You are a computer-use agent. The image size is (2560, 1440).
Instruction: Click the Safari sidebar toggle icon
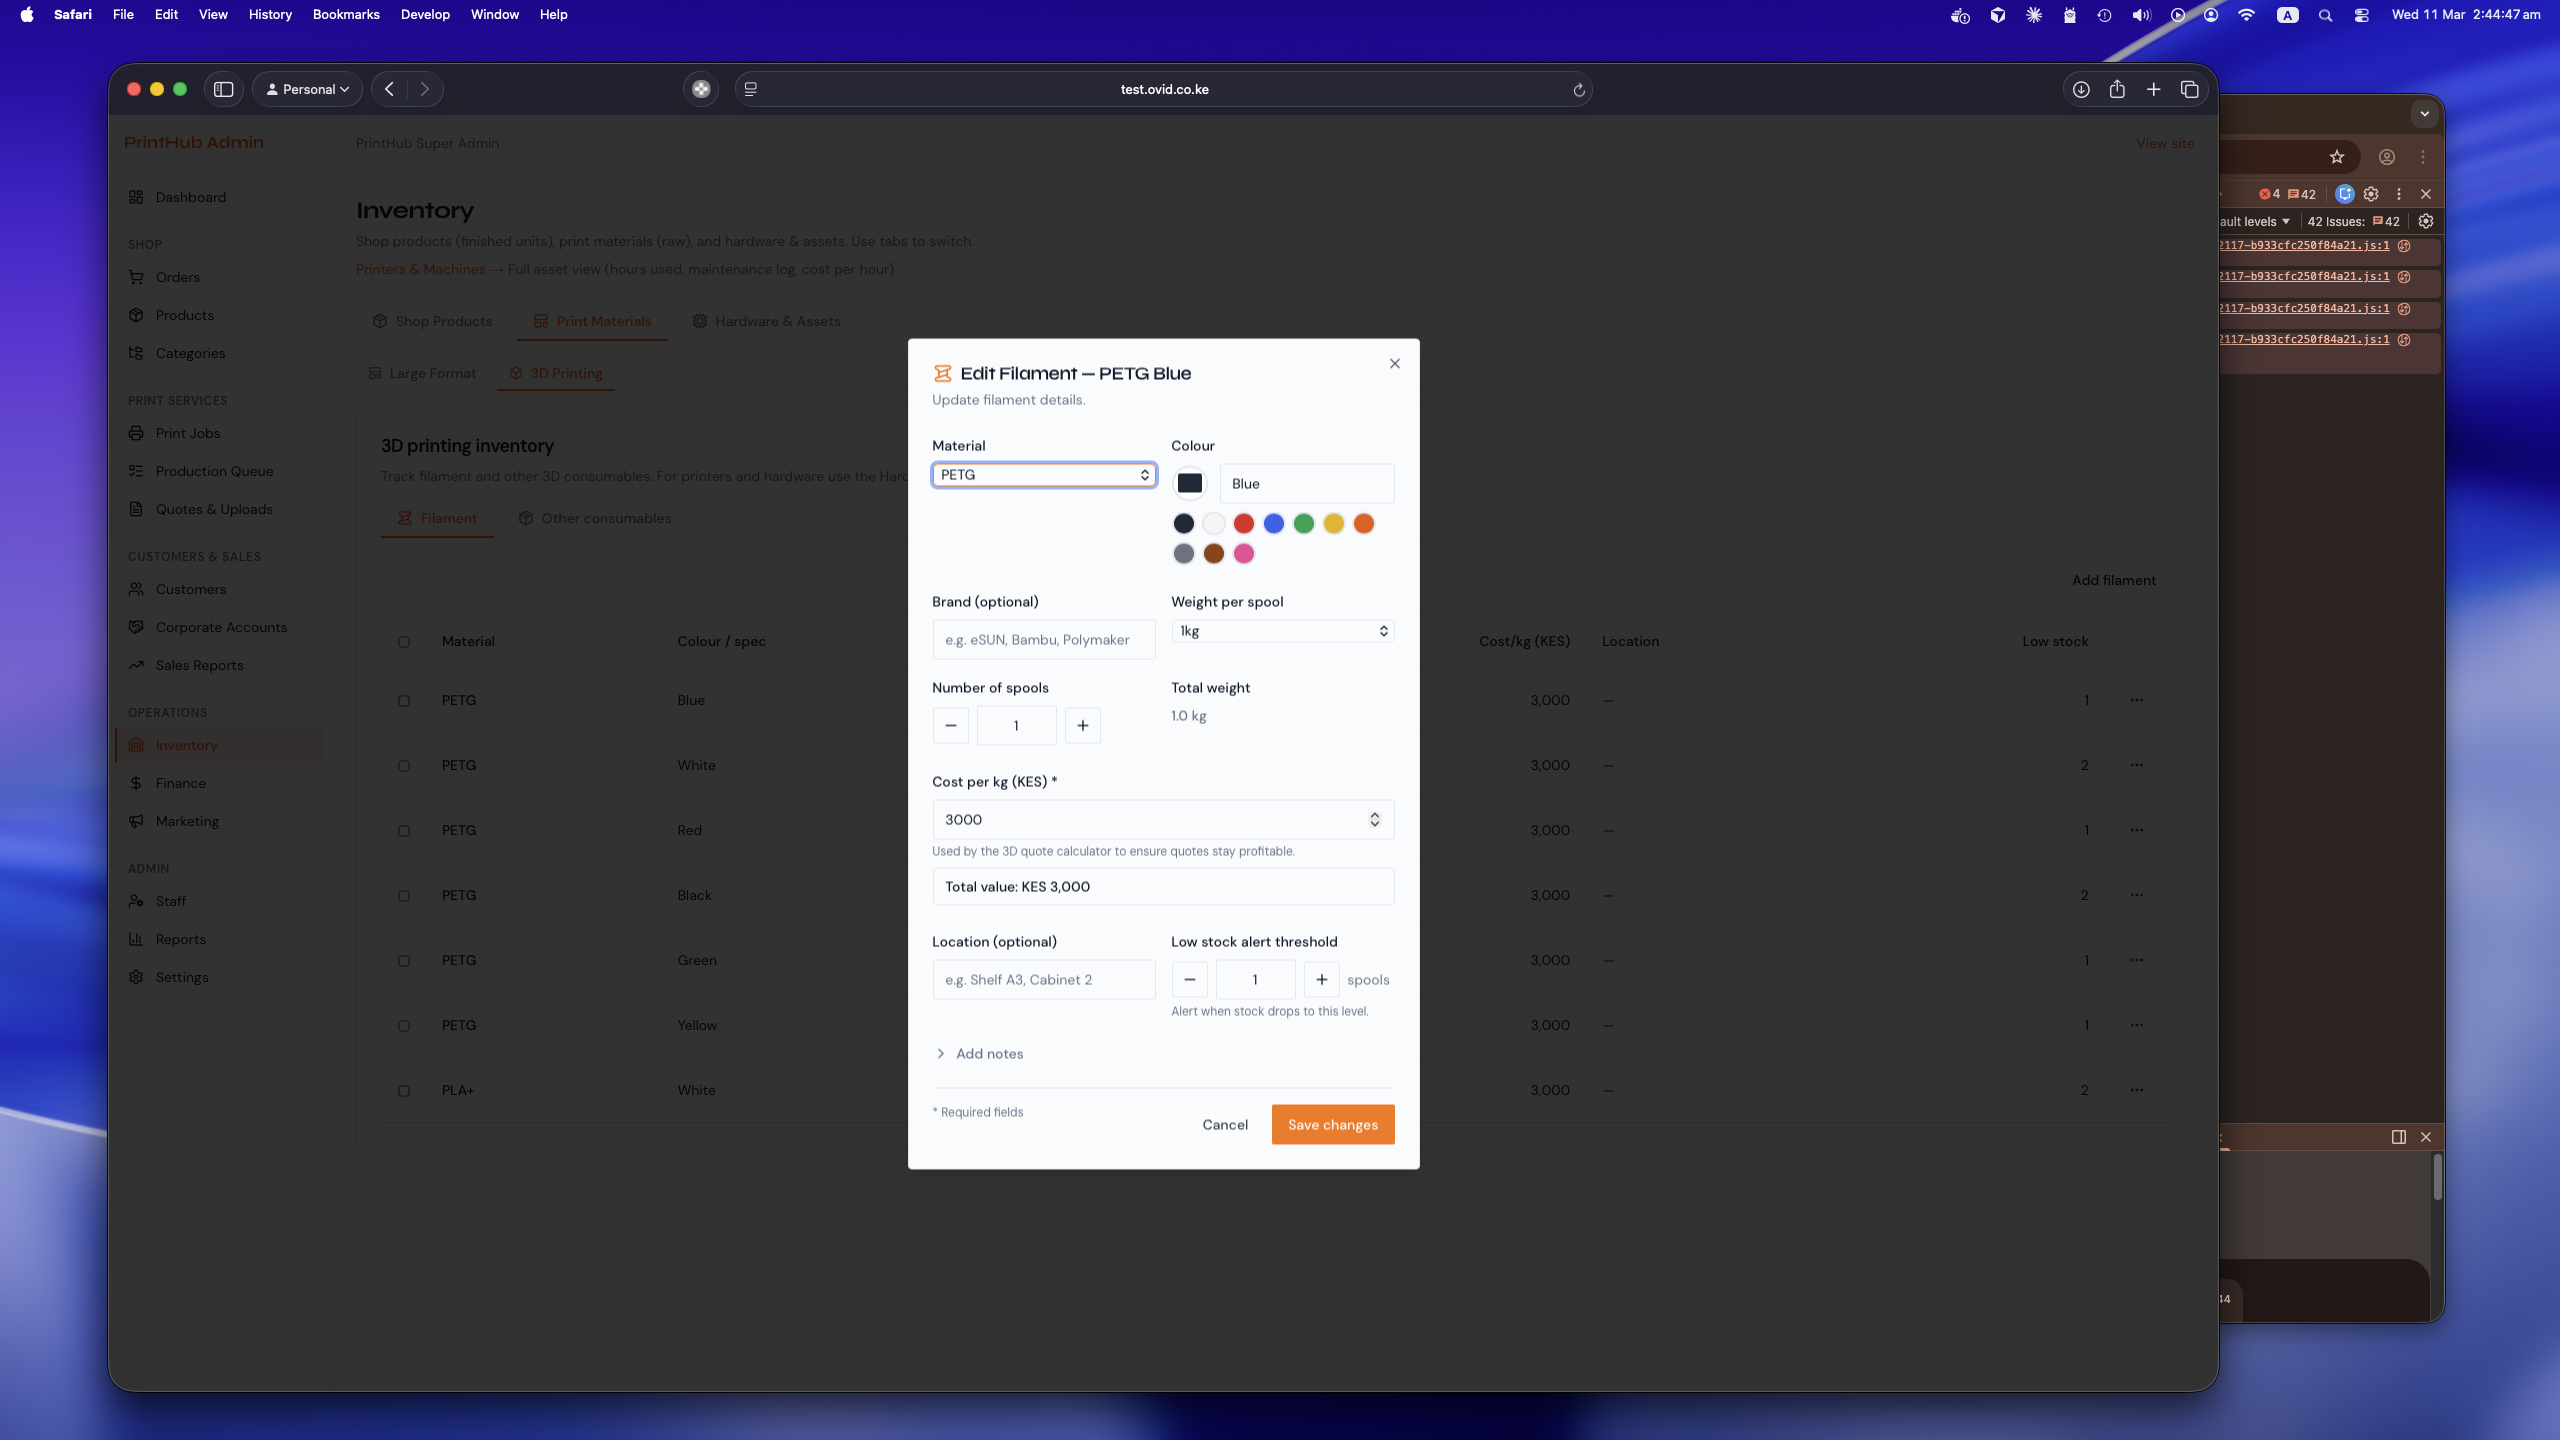point(224,89)
